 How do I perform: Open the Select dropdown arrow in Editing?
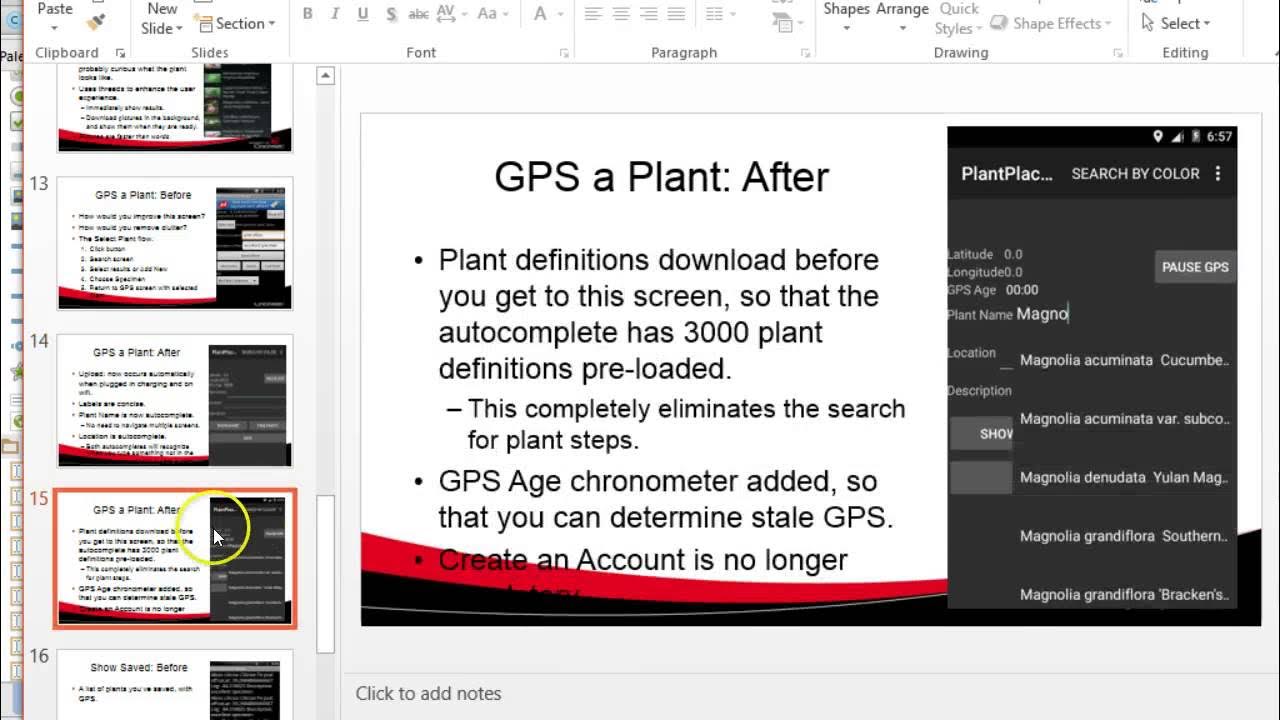click(x=1207, y=23)
